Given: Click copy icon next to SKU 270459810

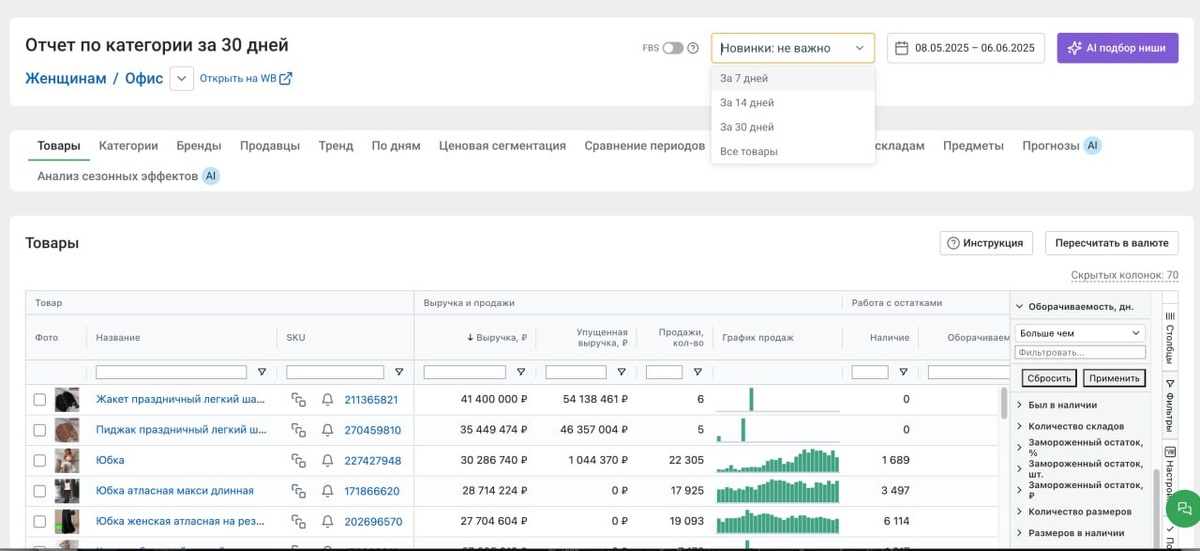Looking at the screenshot, I should coord(298,431).
